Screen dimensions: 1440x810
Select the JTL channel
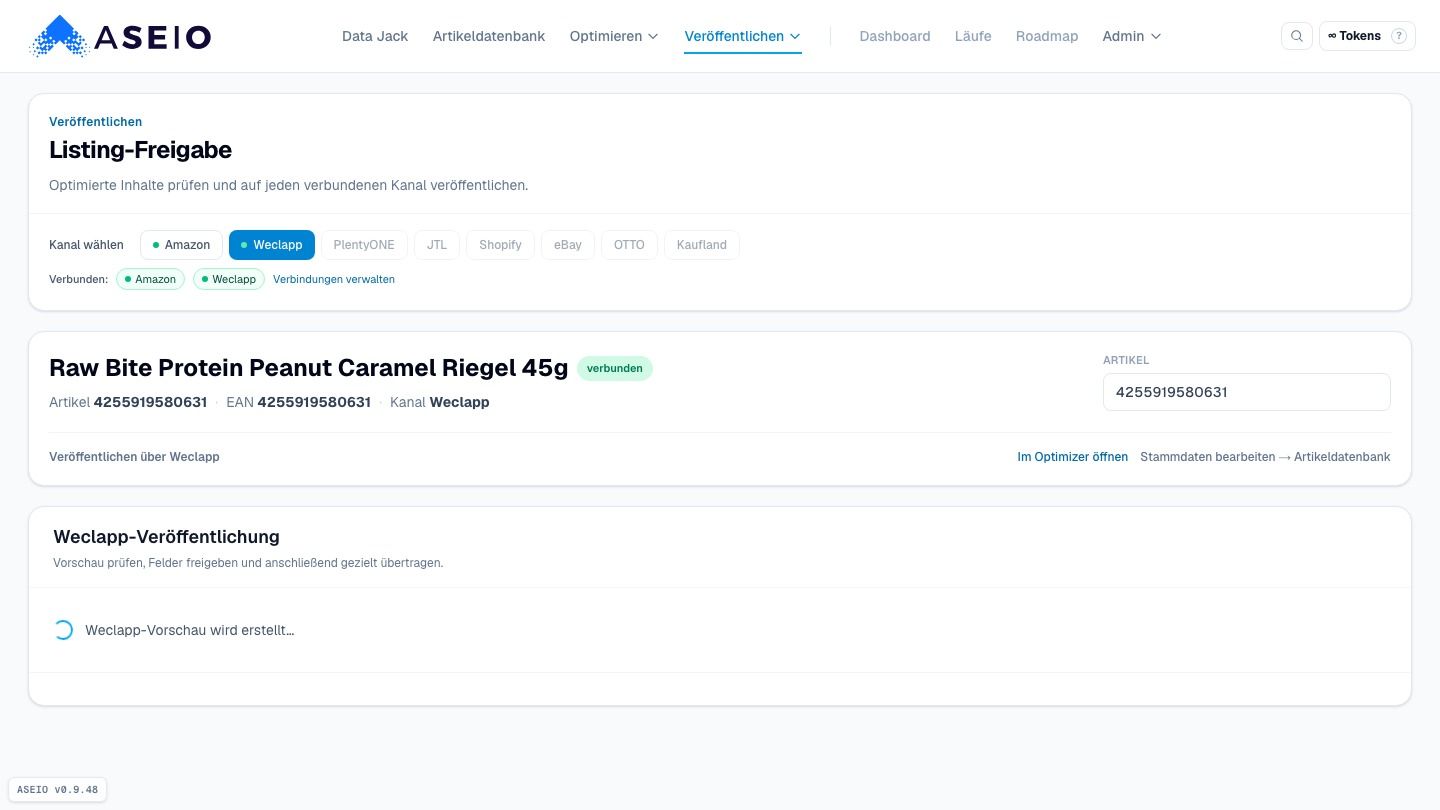(437, 245)
